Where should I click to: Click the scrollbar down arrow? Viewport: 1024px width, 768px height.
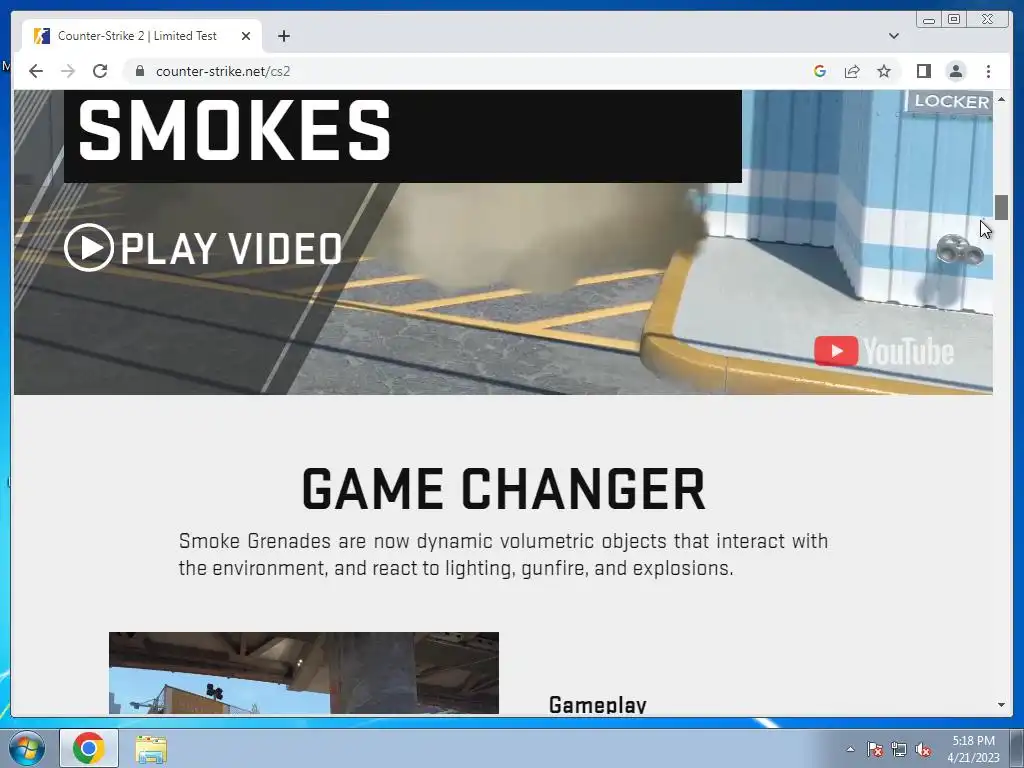(1001, 705)
